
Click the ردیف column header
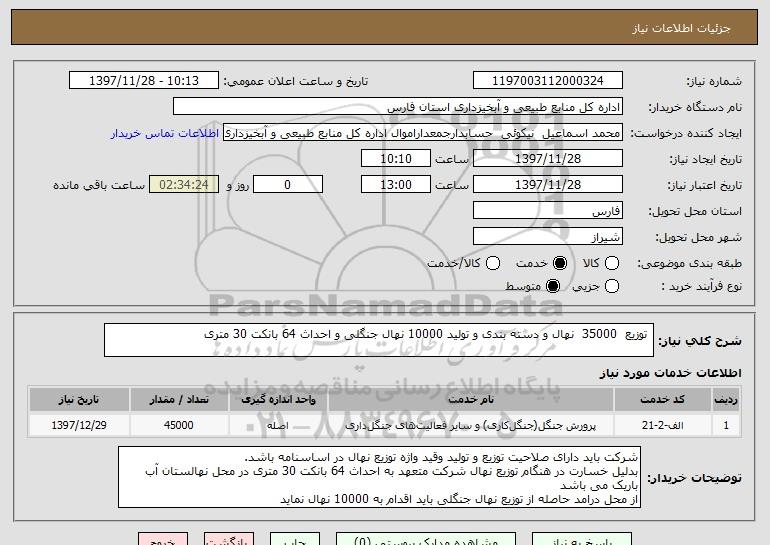click(x=726, y=400)
